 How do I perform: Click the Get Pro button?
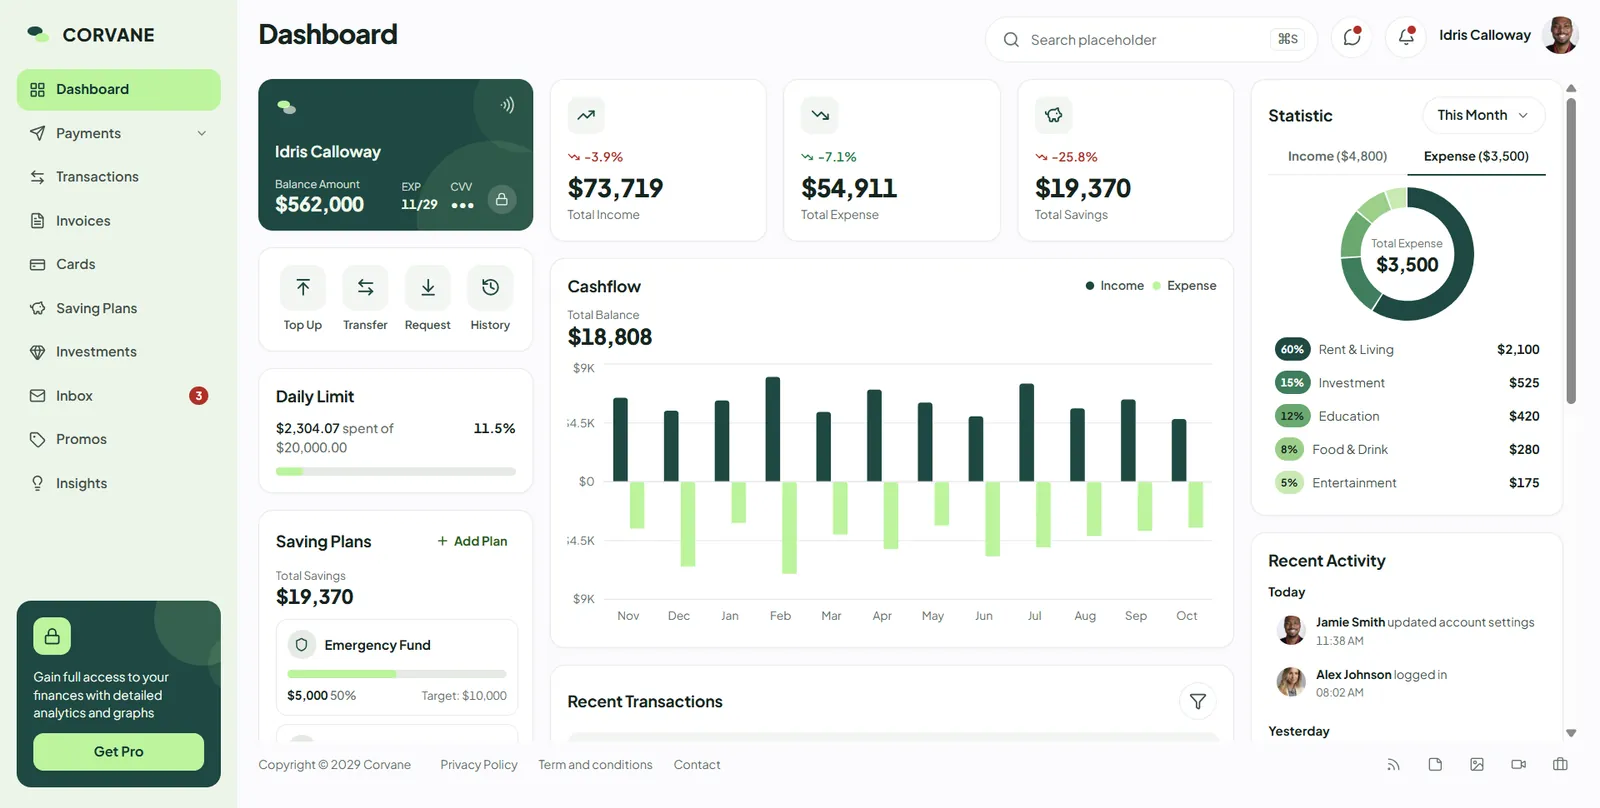pyautogui.click(x=119, y=752)
